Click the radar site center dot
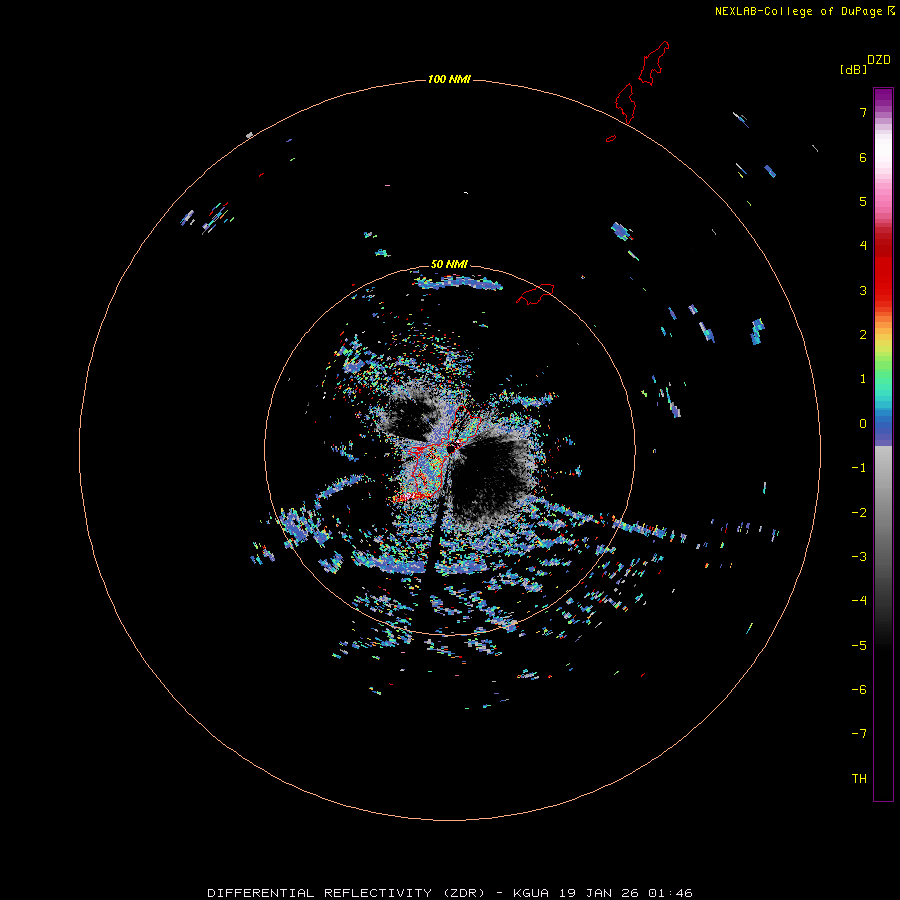 (451, 447)
